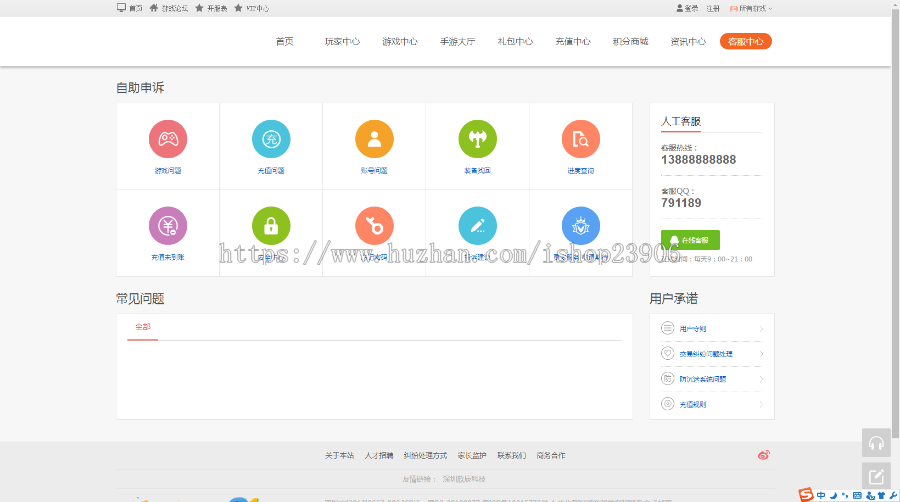The image size is (900, 502).
Task: Open the 家长监护 footer link
Action: click(472, 456)
